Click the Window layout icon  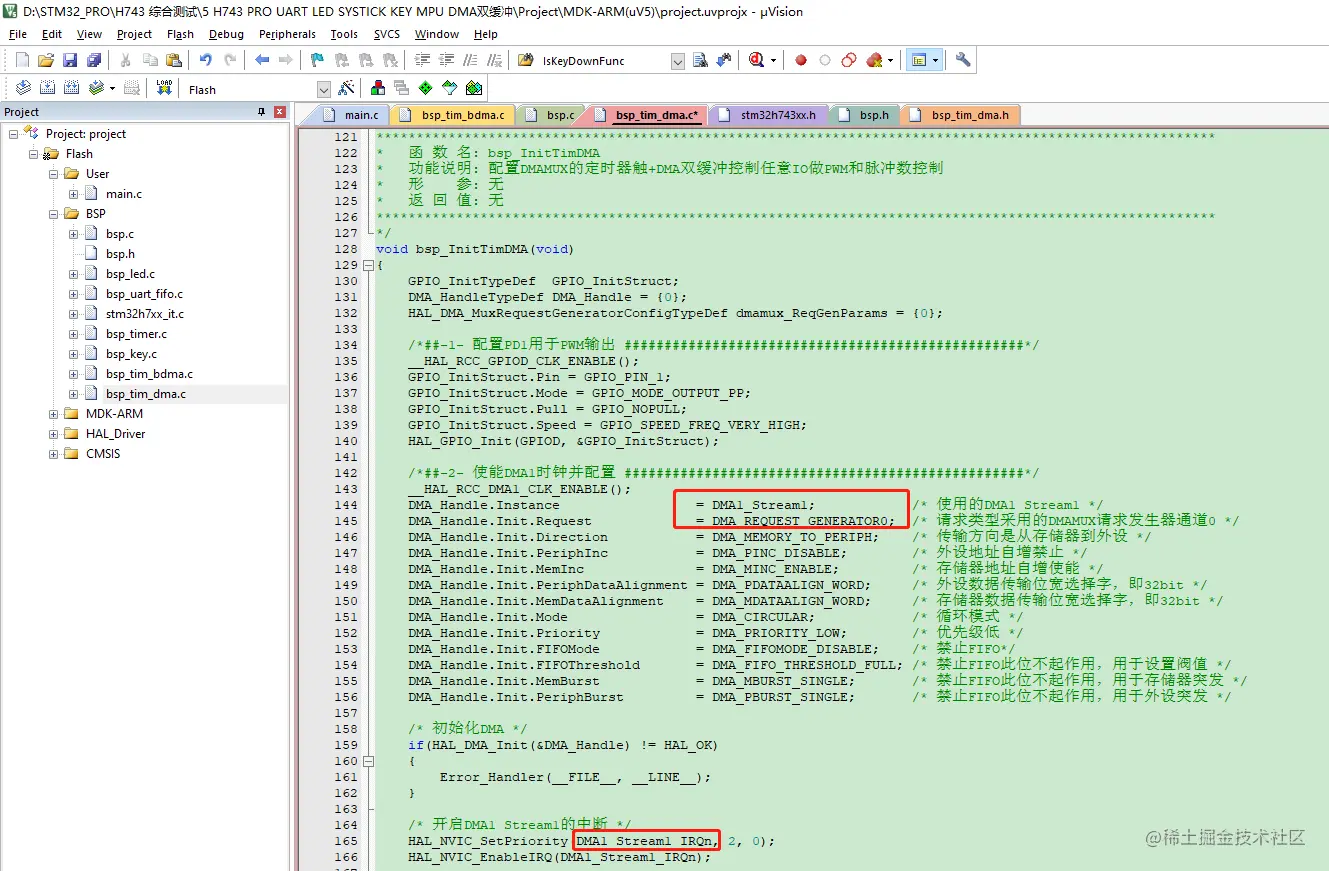tap(918, 60)
